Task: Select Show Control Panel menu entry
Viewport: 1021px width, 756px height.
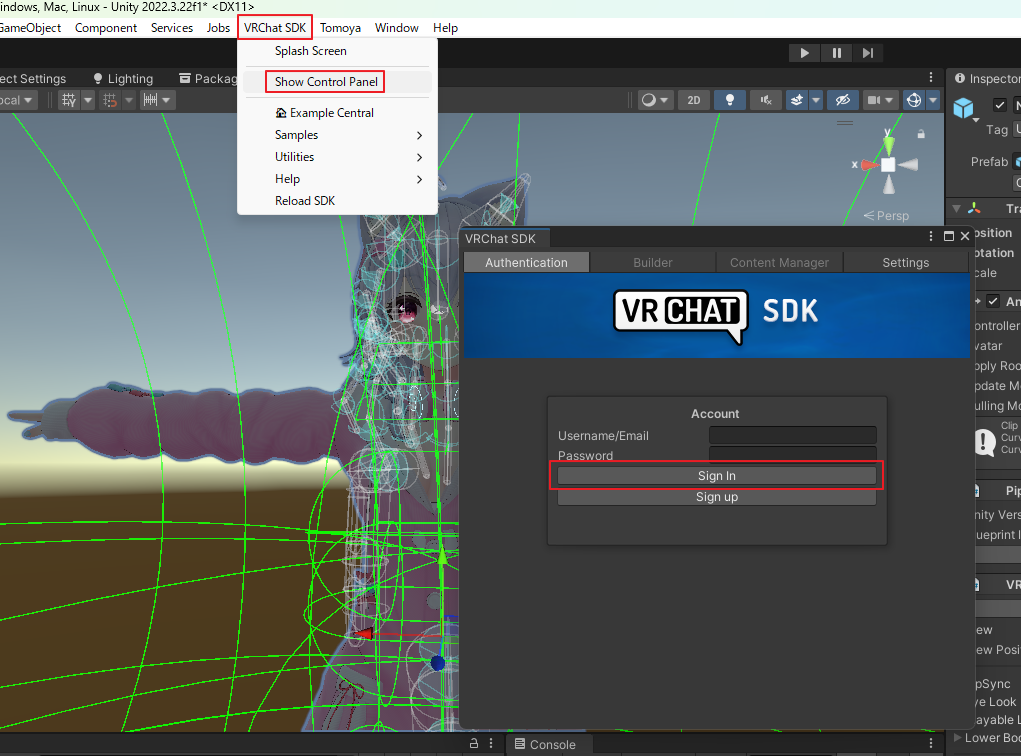Action: [x=326, y=82]
